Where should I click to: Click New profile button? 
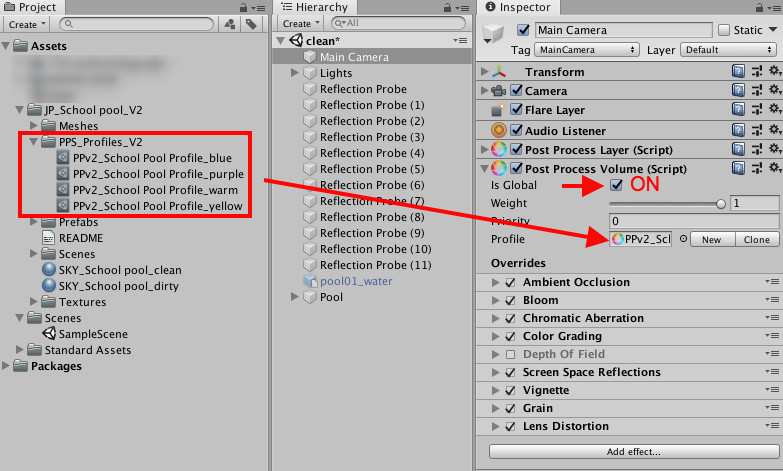click(x=712, y=239)
